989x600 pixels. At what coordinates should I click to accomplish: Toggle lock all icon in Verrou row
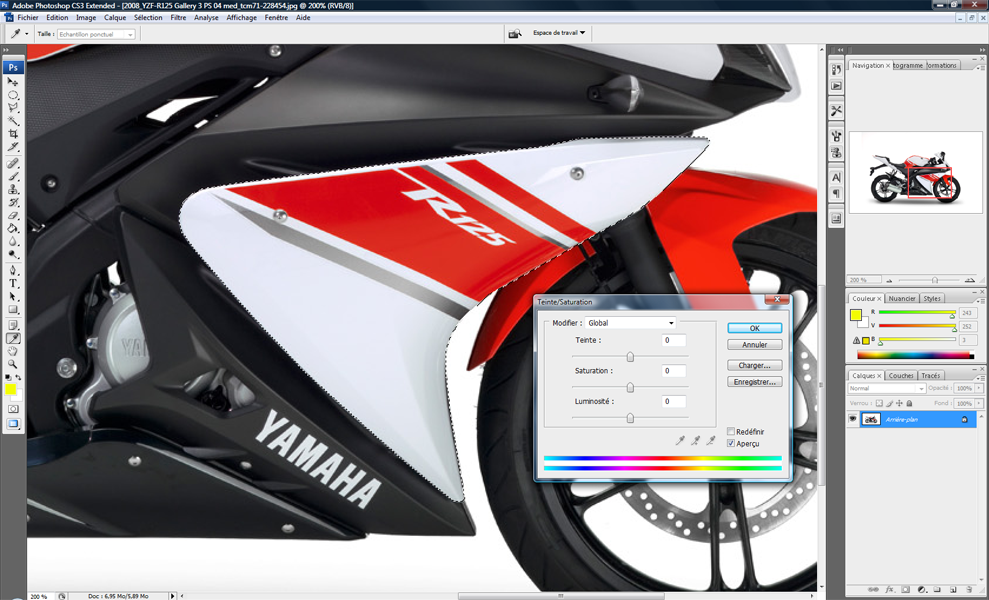click(x=909, y=403)
